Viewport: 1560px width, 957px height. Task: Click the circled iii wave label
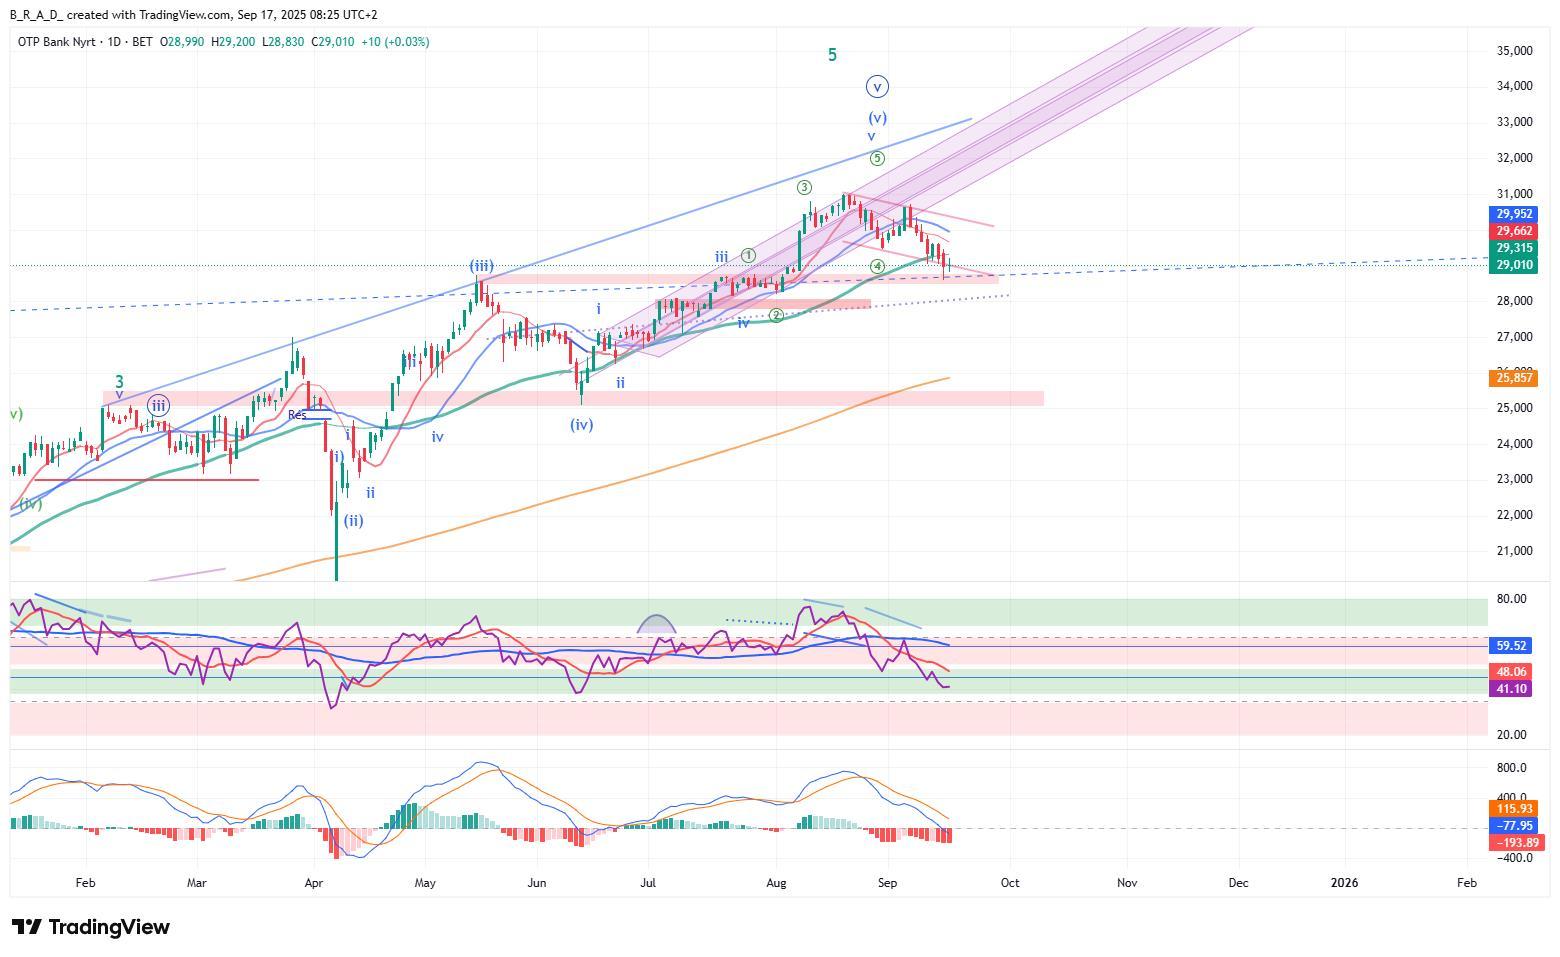158,406
